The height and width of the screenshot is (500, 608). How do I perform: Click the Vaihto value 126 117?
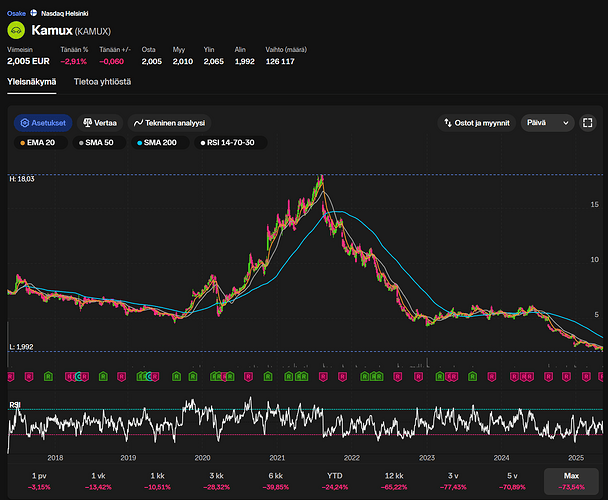[280, 61]
